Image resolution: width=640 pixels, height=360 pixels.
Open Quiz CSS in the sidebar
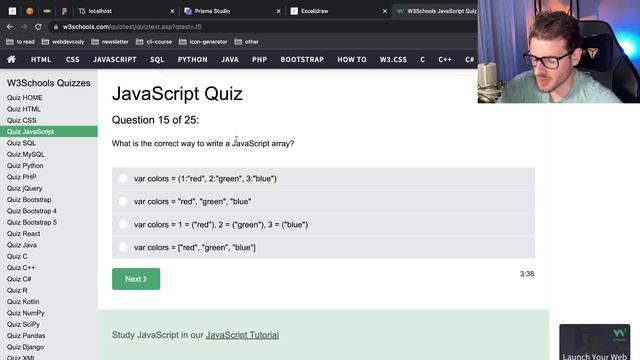tap(22, 120)
